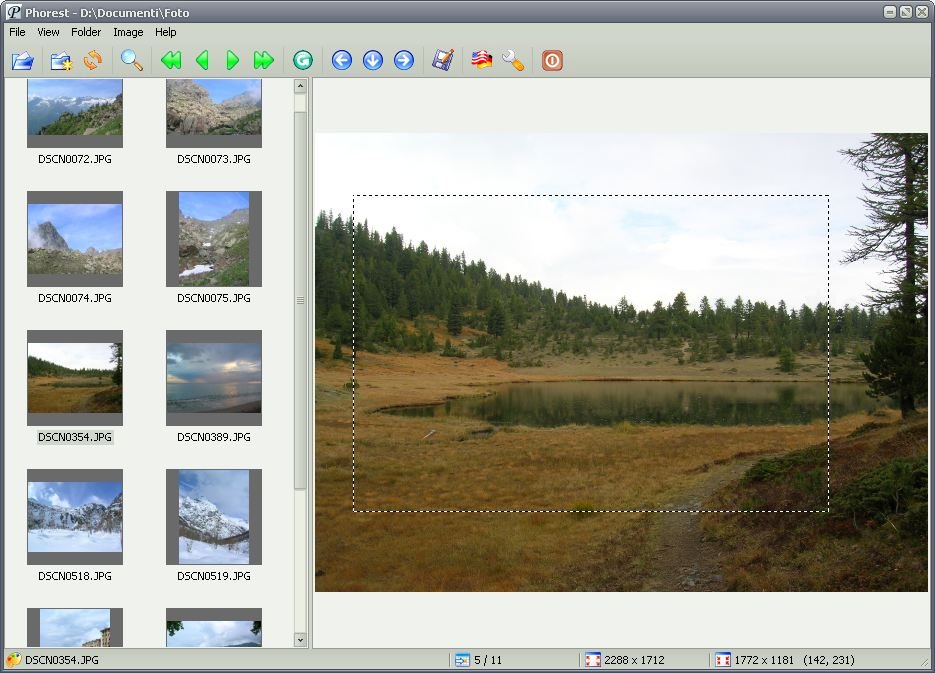The width and height of the screenshot is (935, 673).
Task: Open the magnifying glass zoom tool
Action: tap(131, 61)
